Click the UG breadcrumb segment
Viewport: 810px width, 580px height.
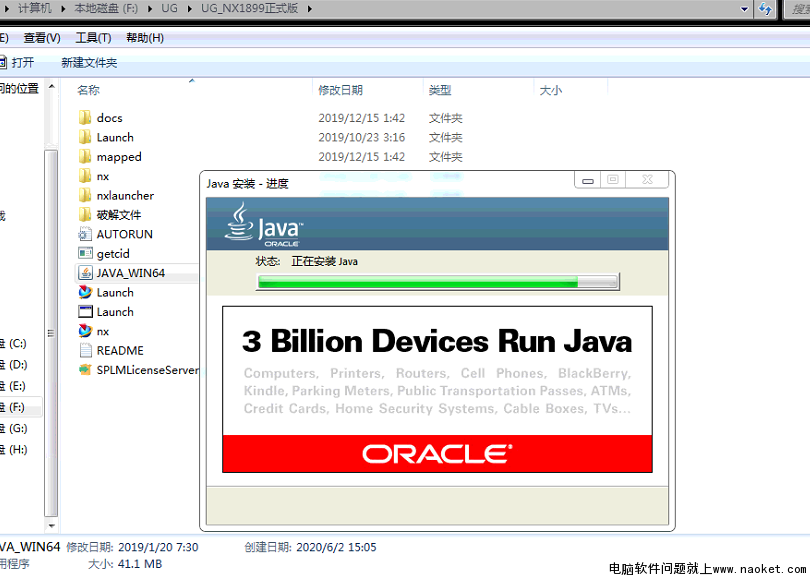(169, 9)
